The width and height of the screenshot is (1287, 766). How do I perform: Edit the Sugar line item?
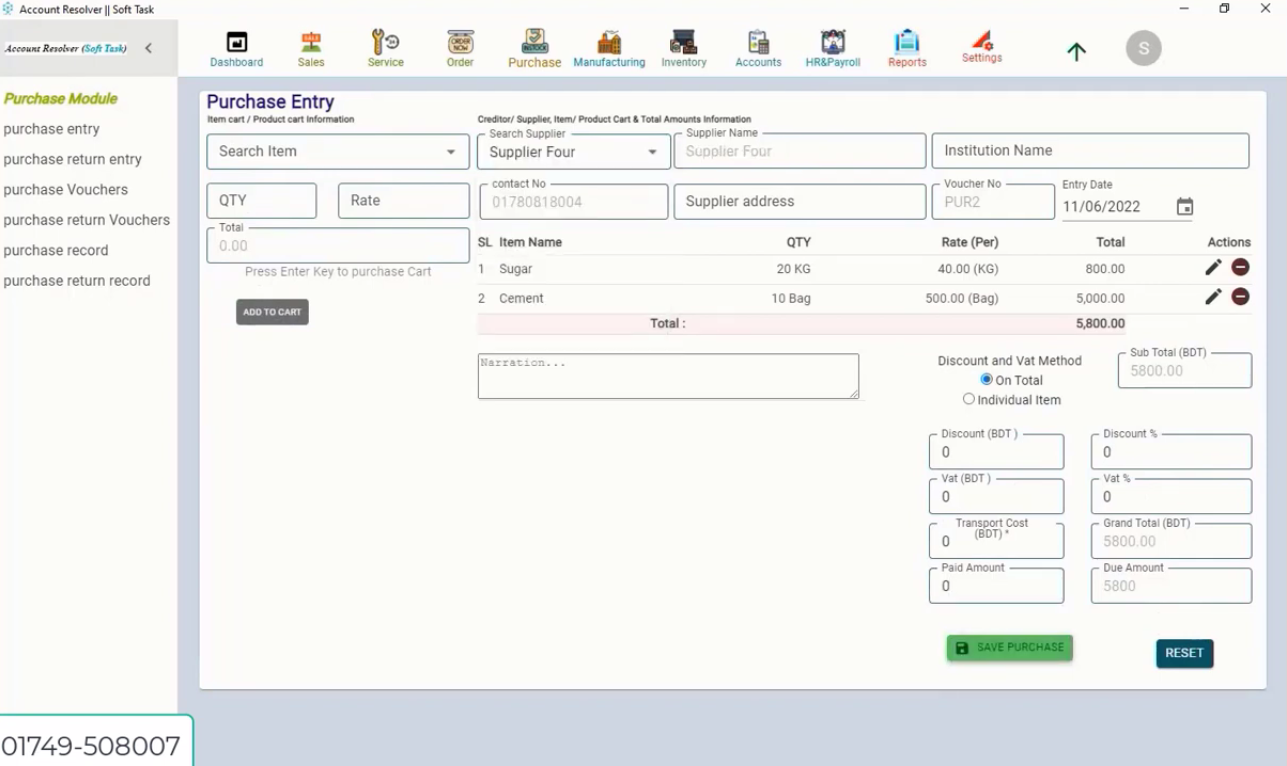(x=1213, y=267)
